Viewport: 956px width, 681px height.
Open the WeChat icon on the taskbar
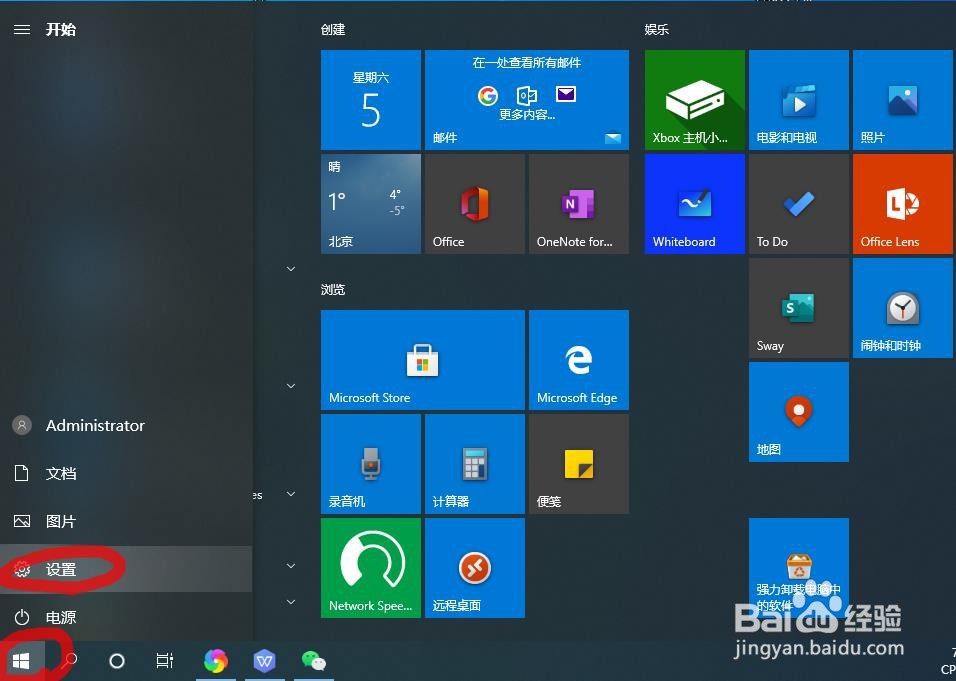(x=313, y=661)
